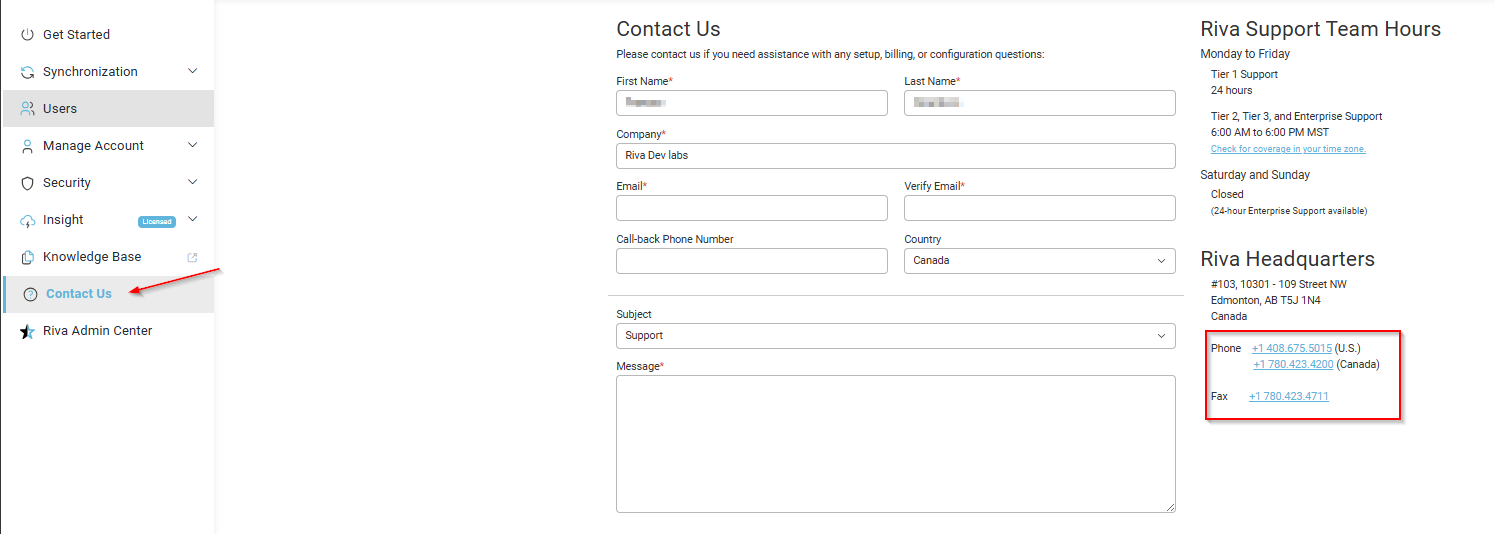
Task: Click the Insight cloud icon
Action: pos(28,220)
